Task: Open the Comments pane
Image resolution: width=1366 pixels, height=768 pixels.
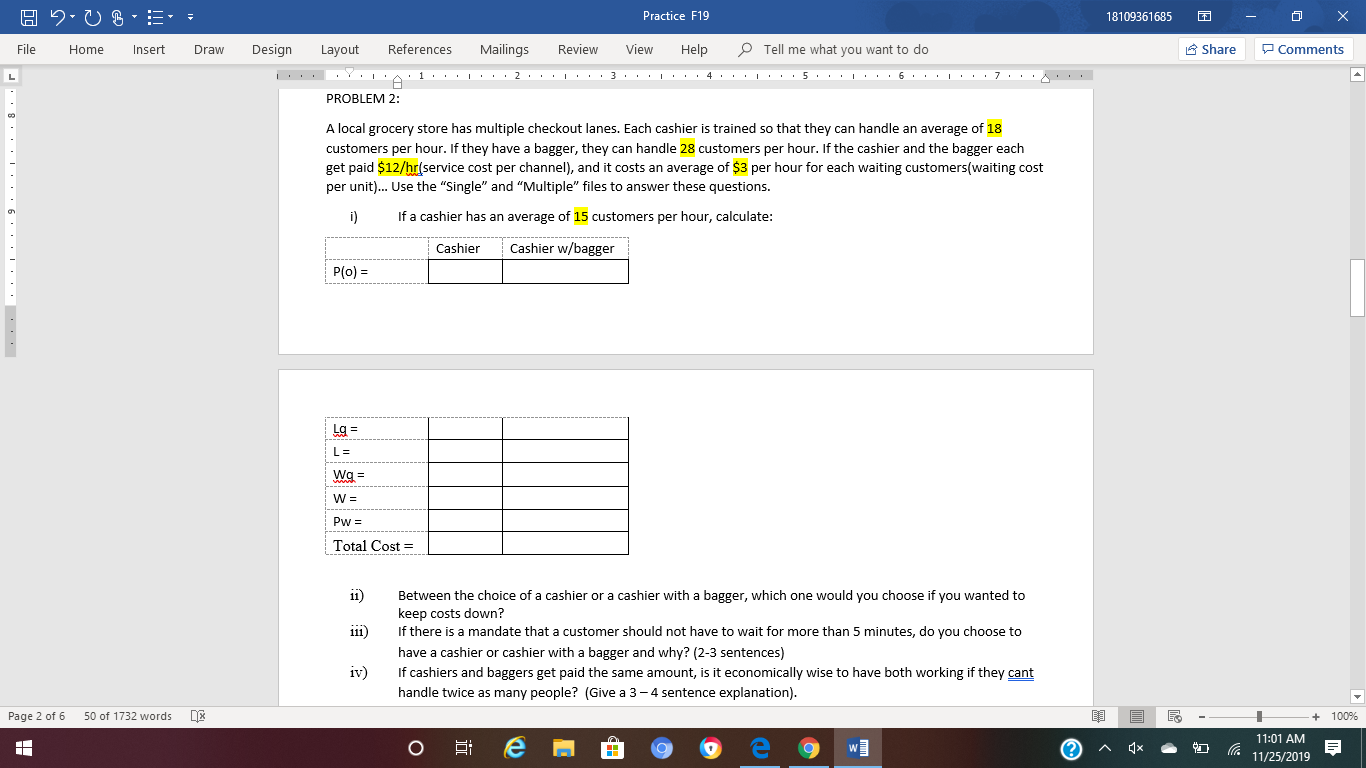Action: point(1303,49)
